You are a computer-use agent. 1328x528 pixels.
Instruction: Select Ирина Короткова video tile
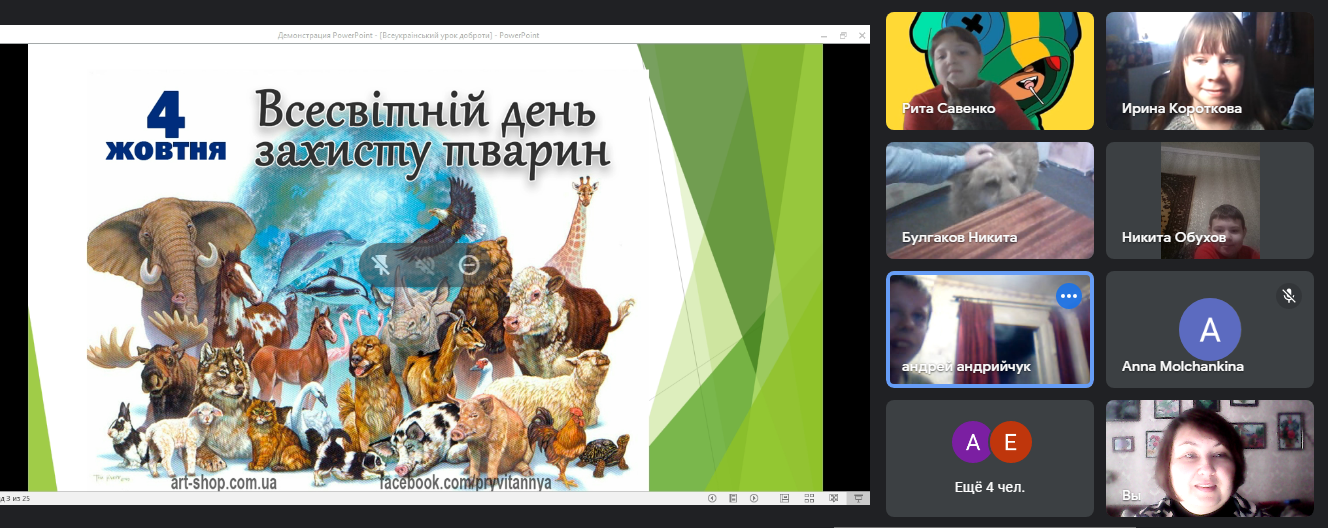(x=1210, y=71)
